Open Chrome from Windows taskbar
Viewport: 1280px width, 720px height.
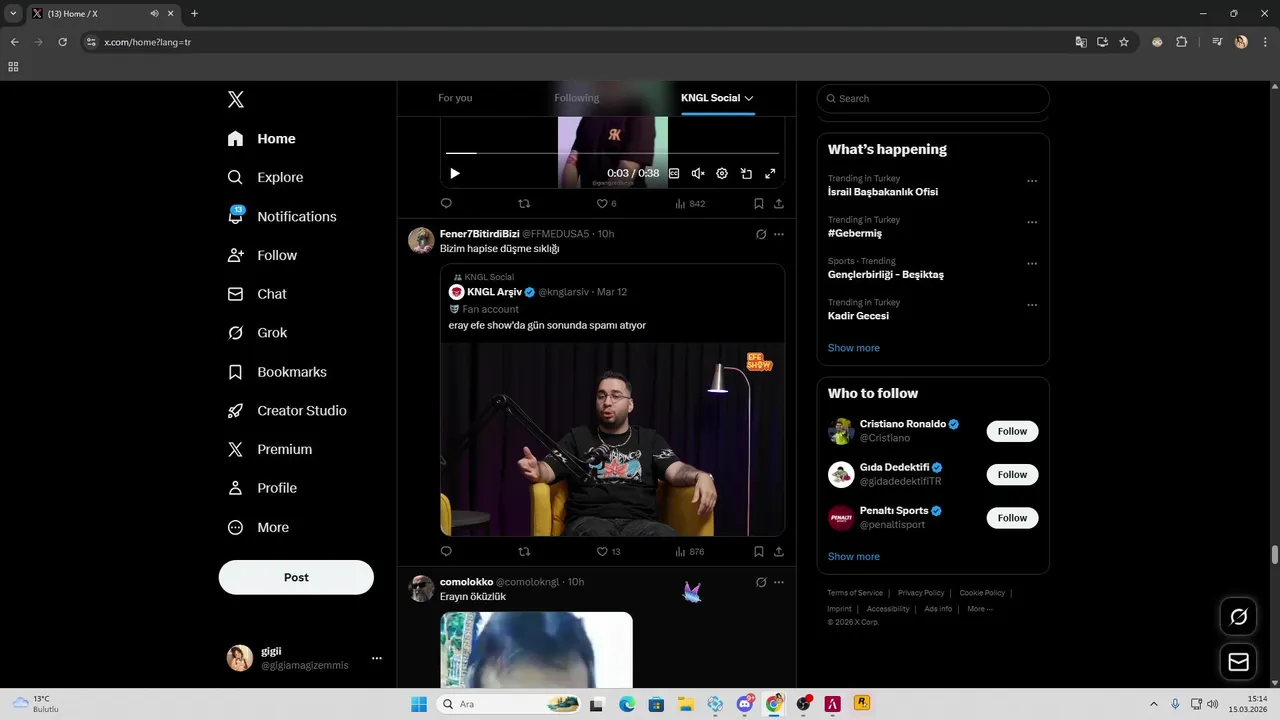774,704
